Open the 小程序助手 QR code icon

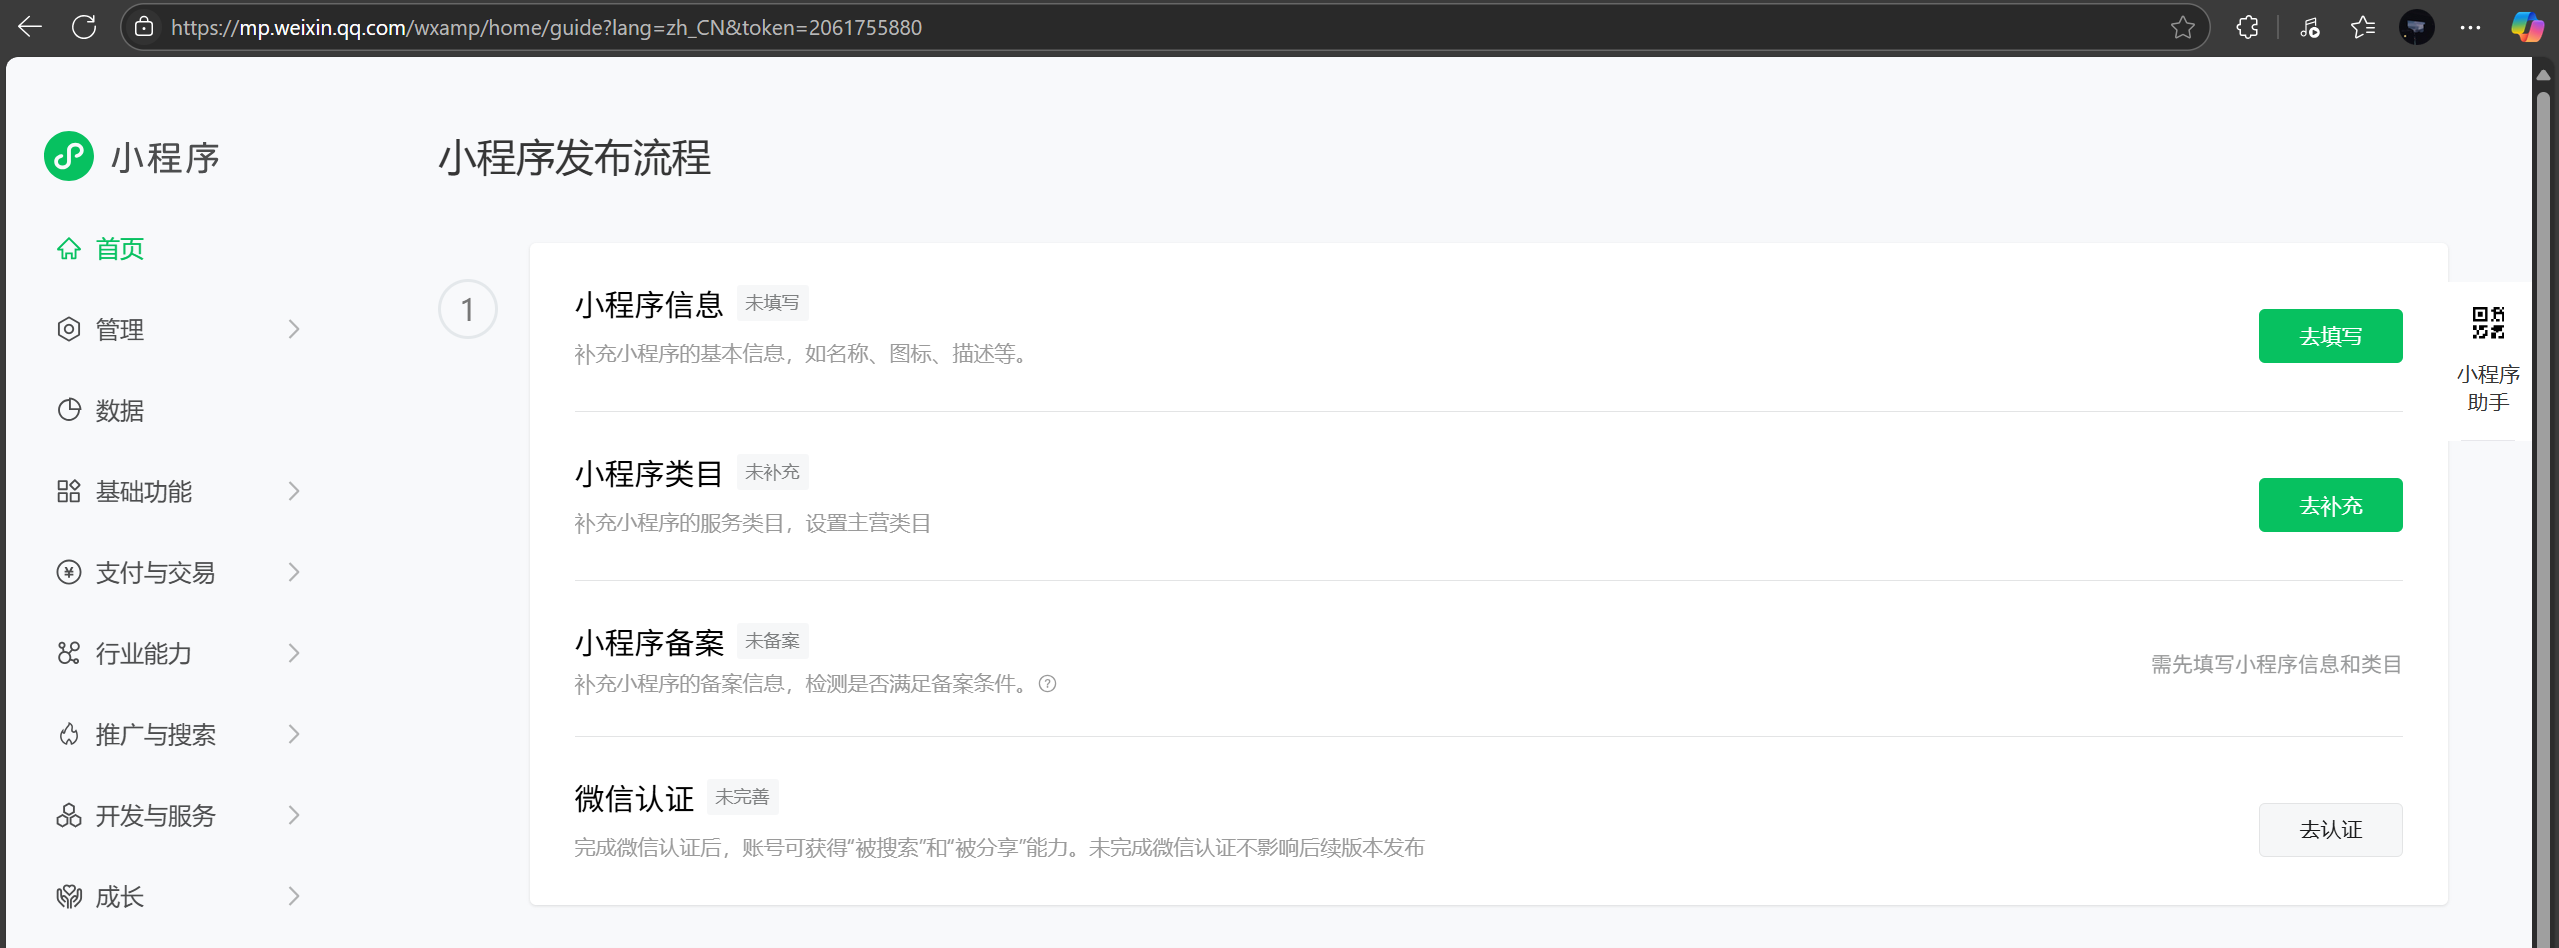[2488, 323]
